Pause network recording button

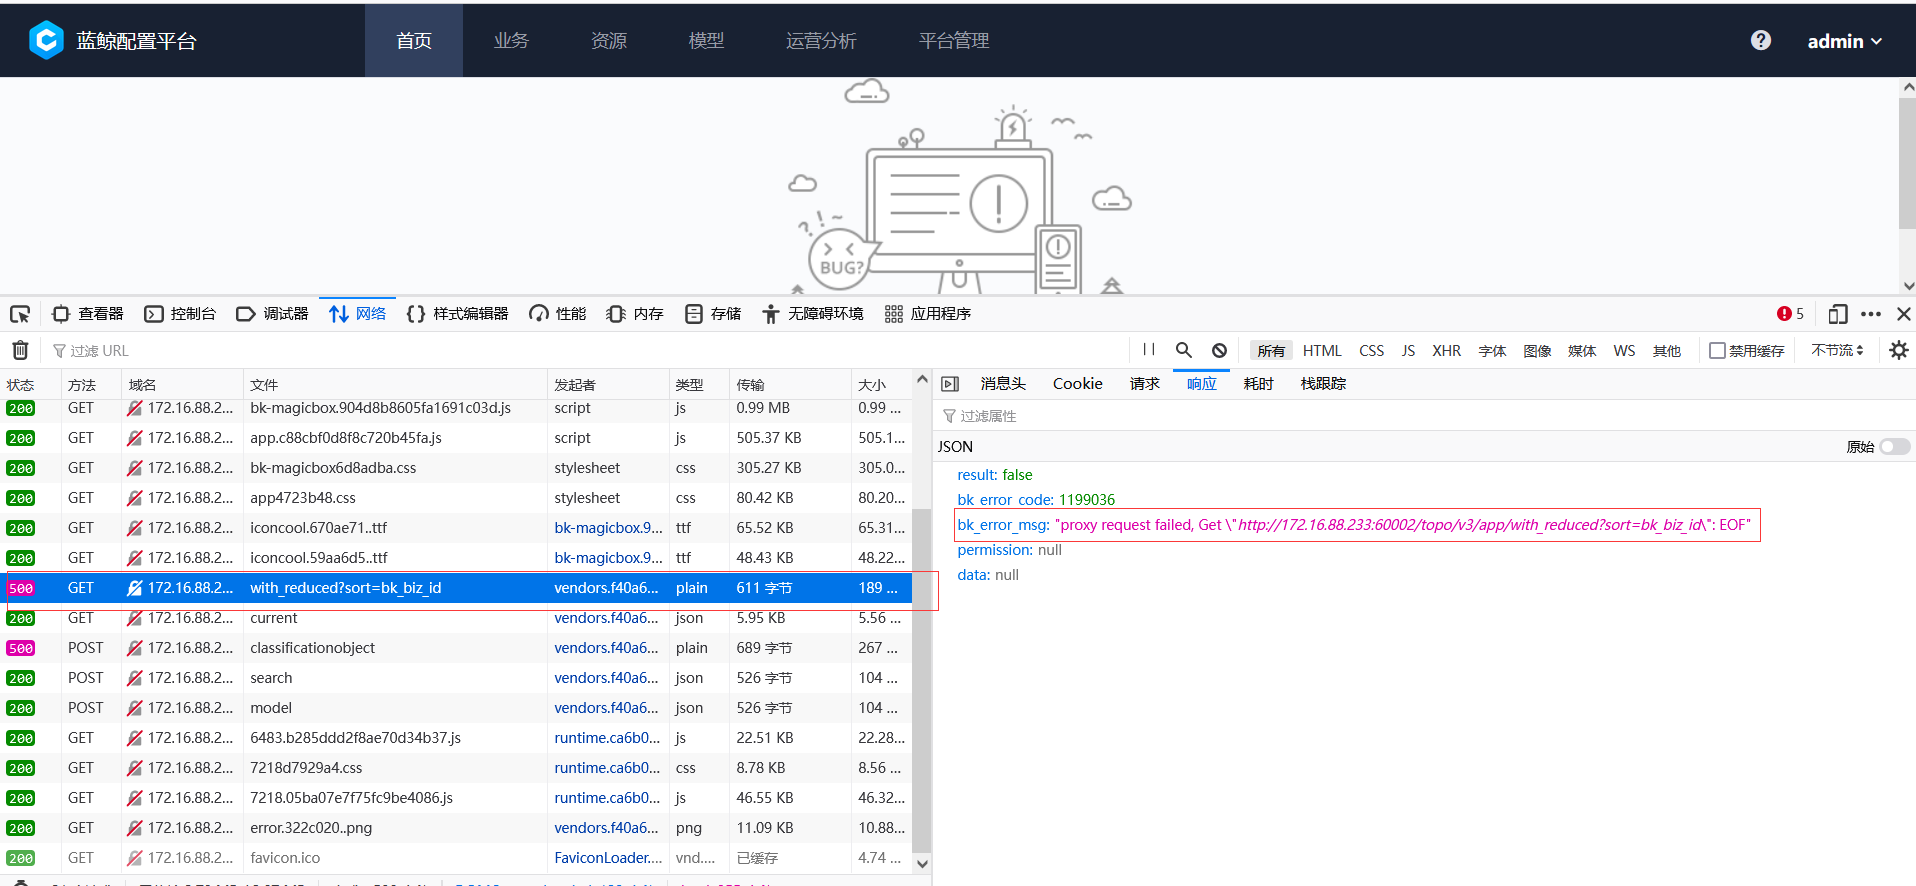(x=1149, y=350)
